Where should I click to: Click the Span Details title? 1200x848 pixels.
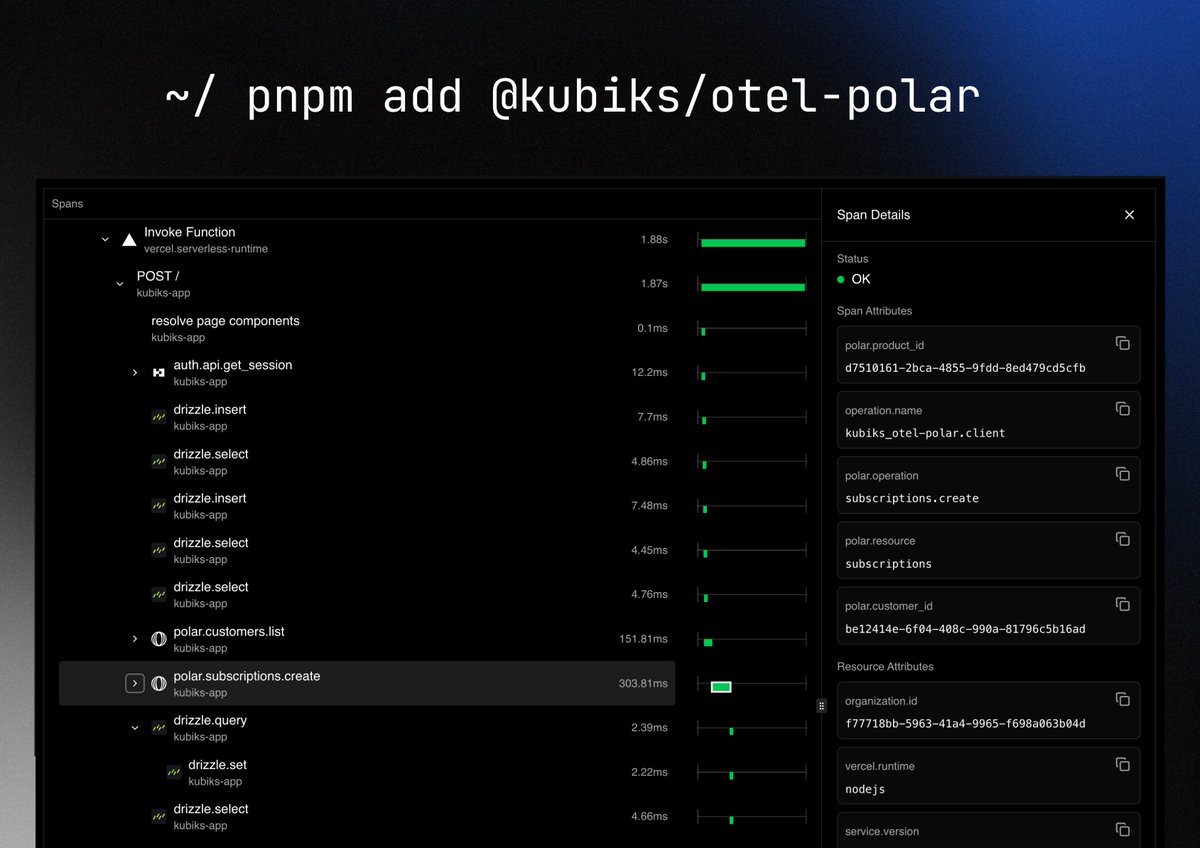tap(873, 215)
